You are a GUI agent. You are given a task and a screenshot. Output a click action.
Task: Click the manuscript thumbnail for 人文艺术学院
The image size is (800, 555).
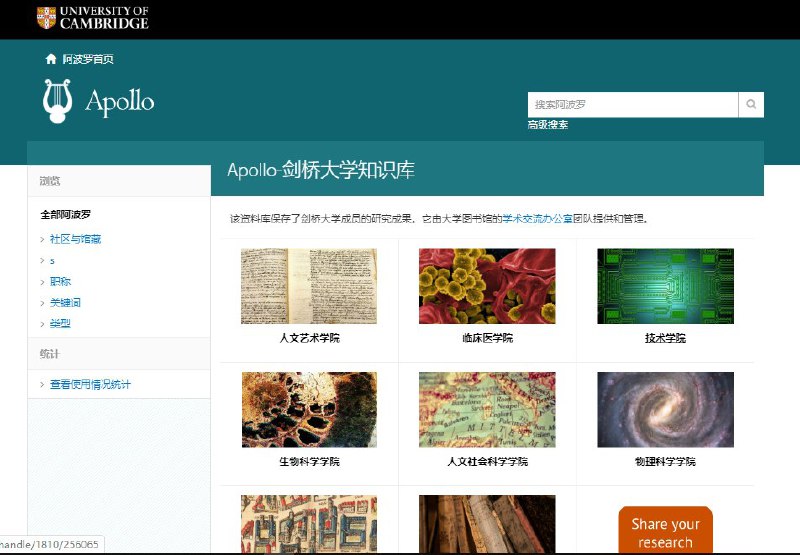click(309, 286)
